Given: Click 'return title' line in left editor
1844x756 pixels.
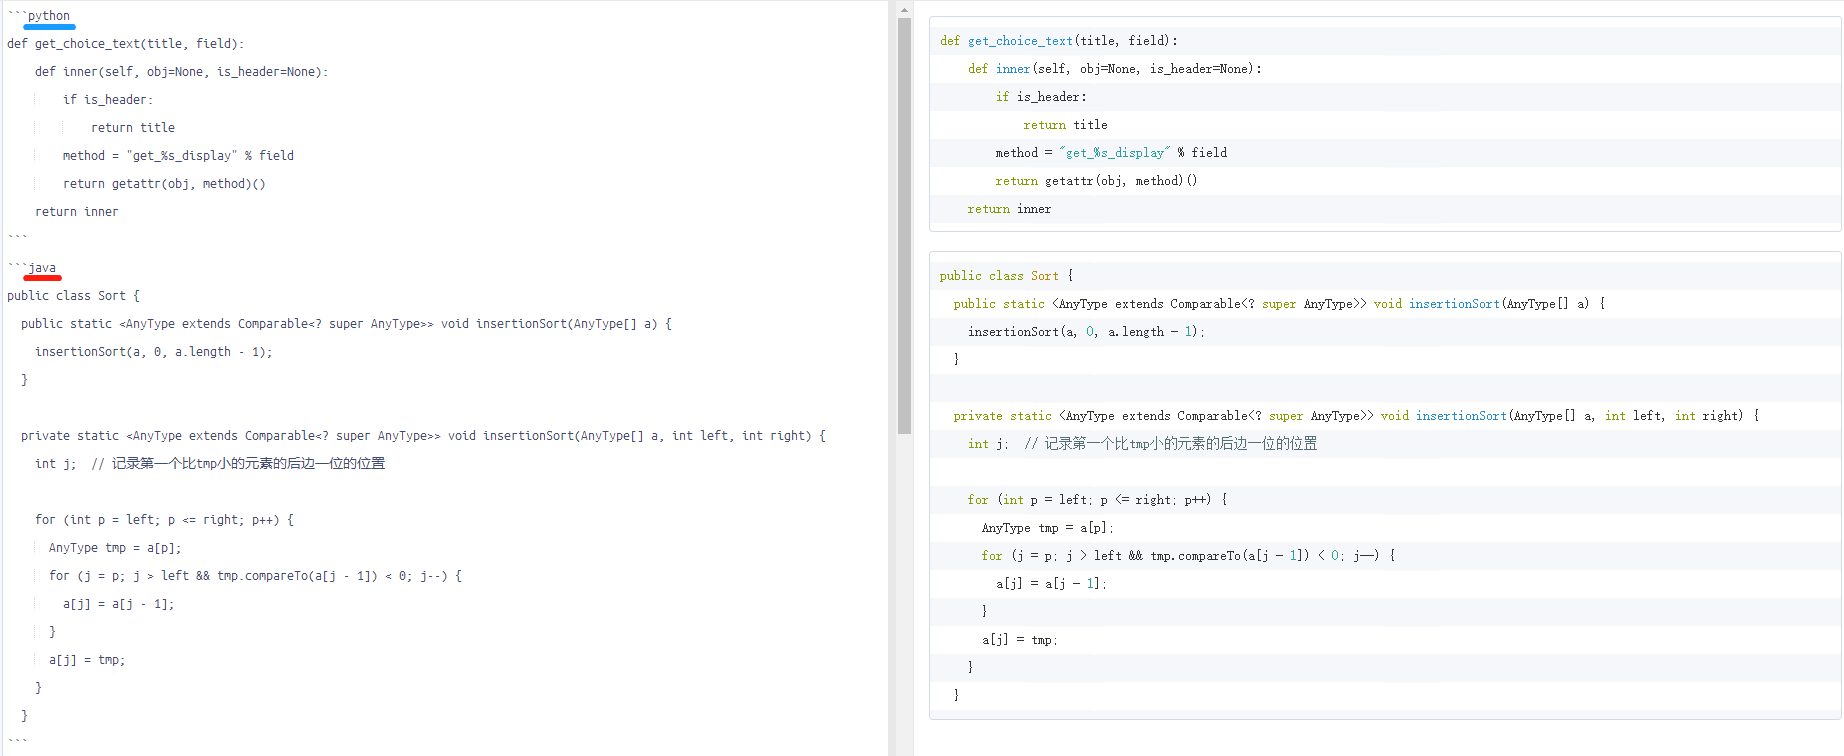Looking at the screenshot, I should (133, 128).
